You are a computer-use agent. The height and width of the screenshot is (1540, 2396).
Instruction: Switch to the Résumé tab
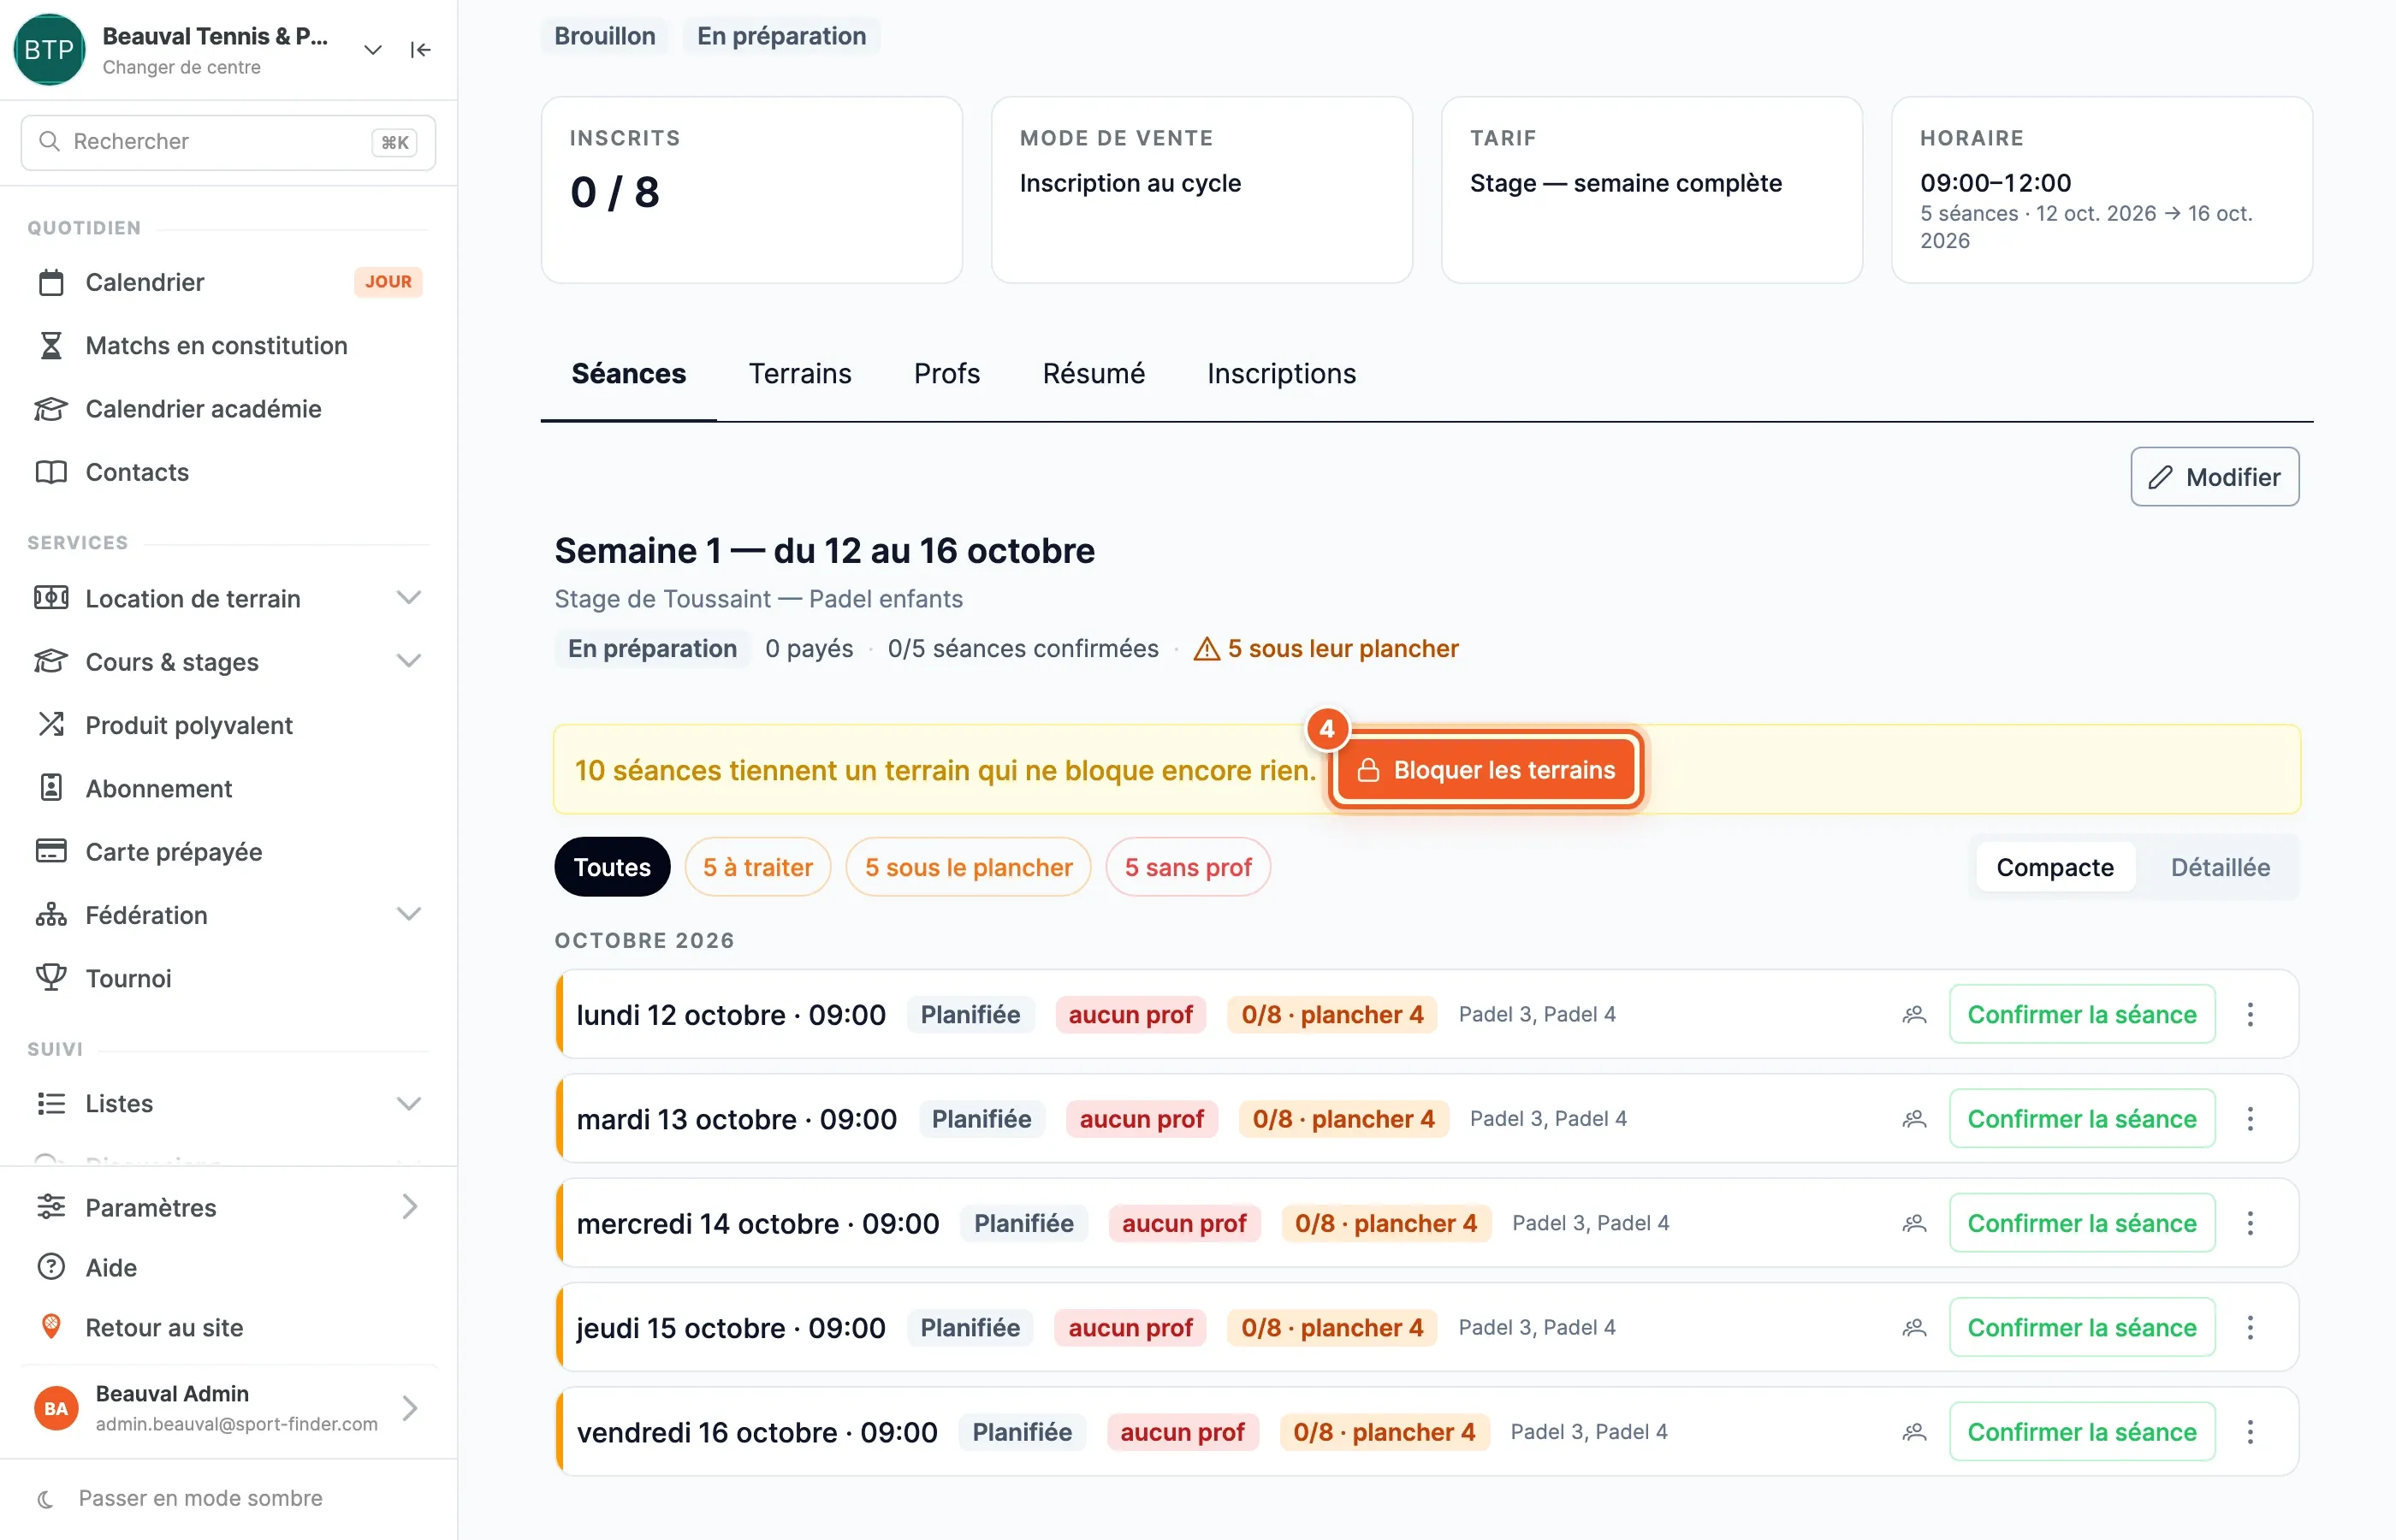pos(1093,374)
